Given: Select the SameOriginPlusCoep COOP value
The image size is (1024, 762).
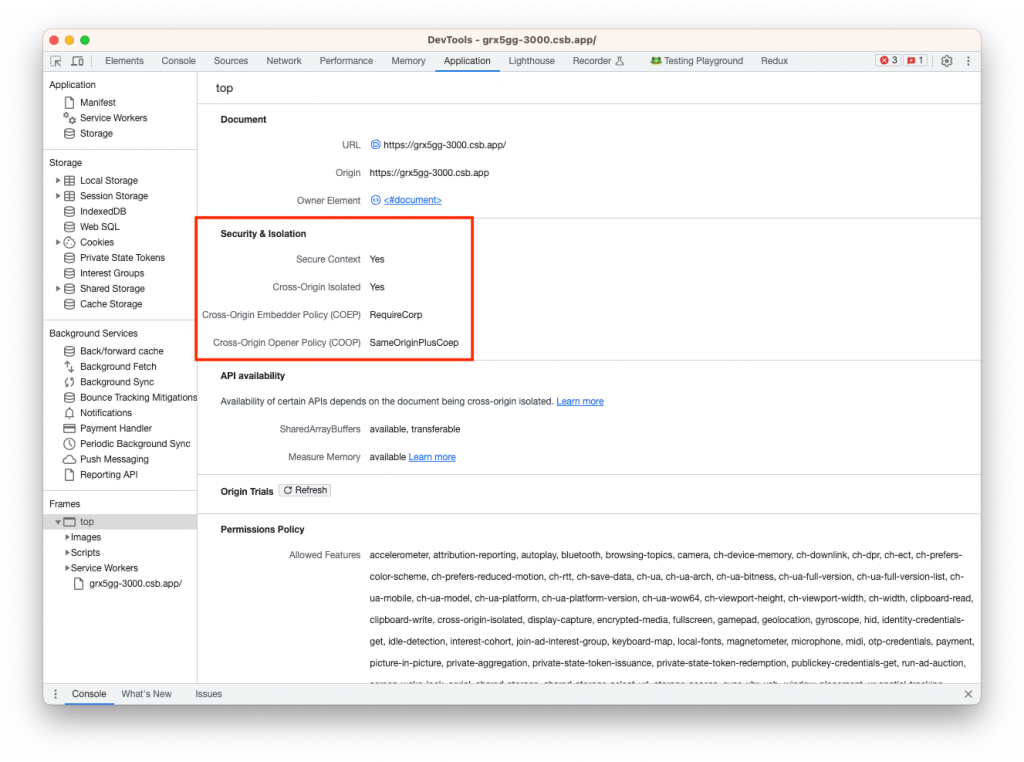Looking at the screenshot, I should (414, 343).
